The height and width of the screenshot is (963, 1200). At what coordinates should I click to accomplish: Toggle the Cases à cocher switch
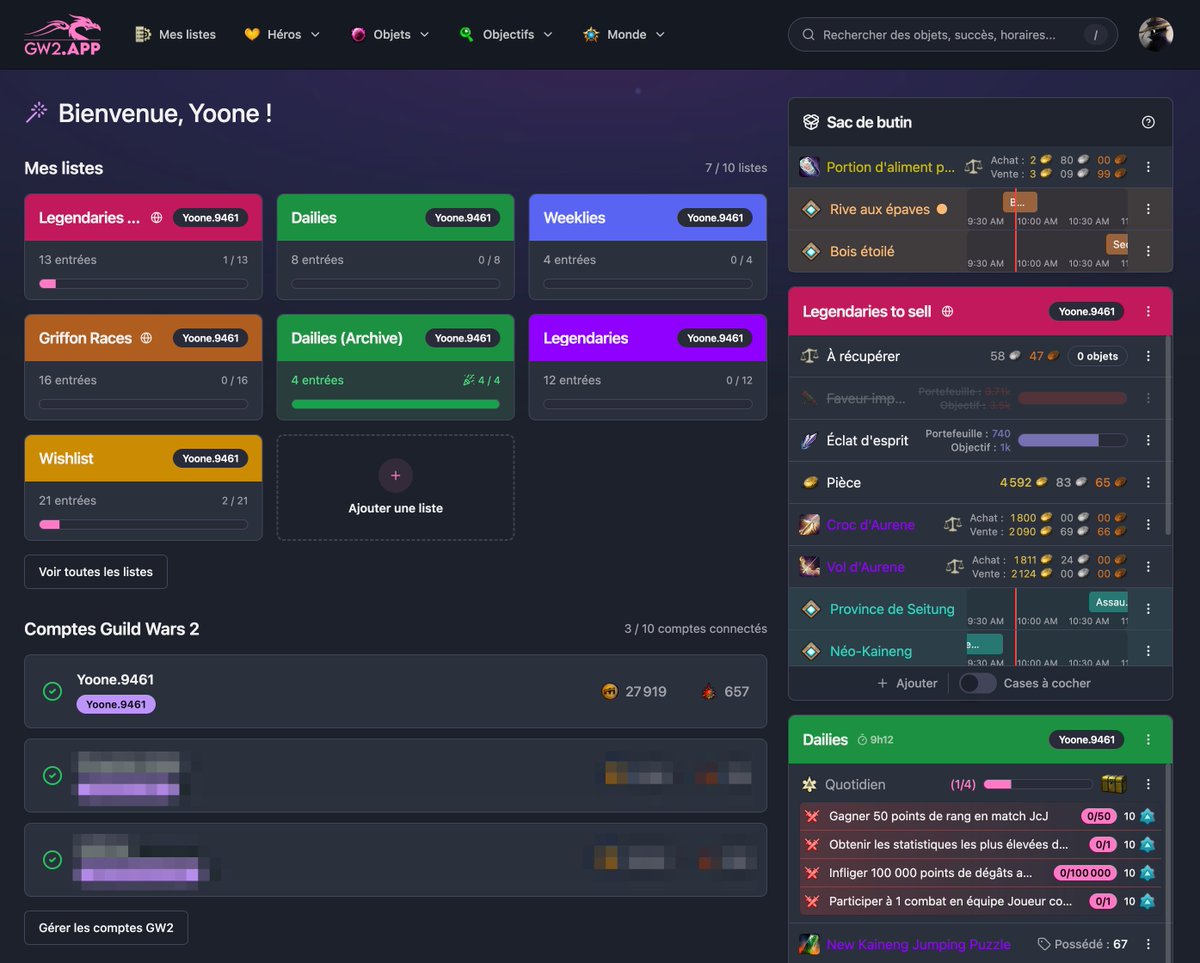[x=978, y=683]
